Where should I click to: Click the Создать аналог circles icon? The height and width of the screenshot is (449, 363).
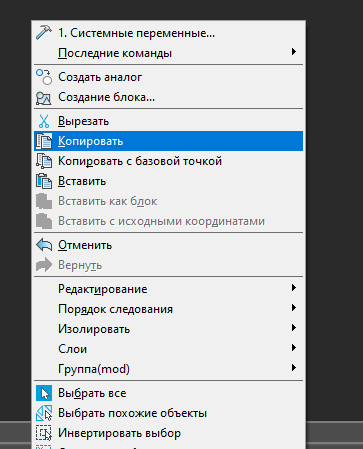point(44,77)
